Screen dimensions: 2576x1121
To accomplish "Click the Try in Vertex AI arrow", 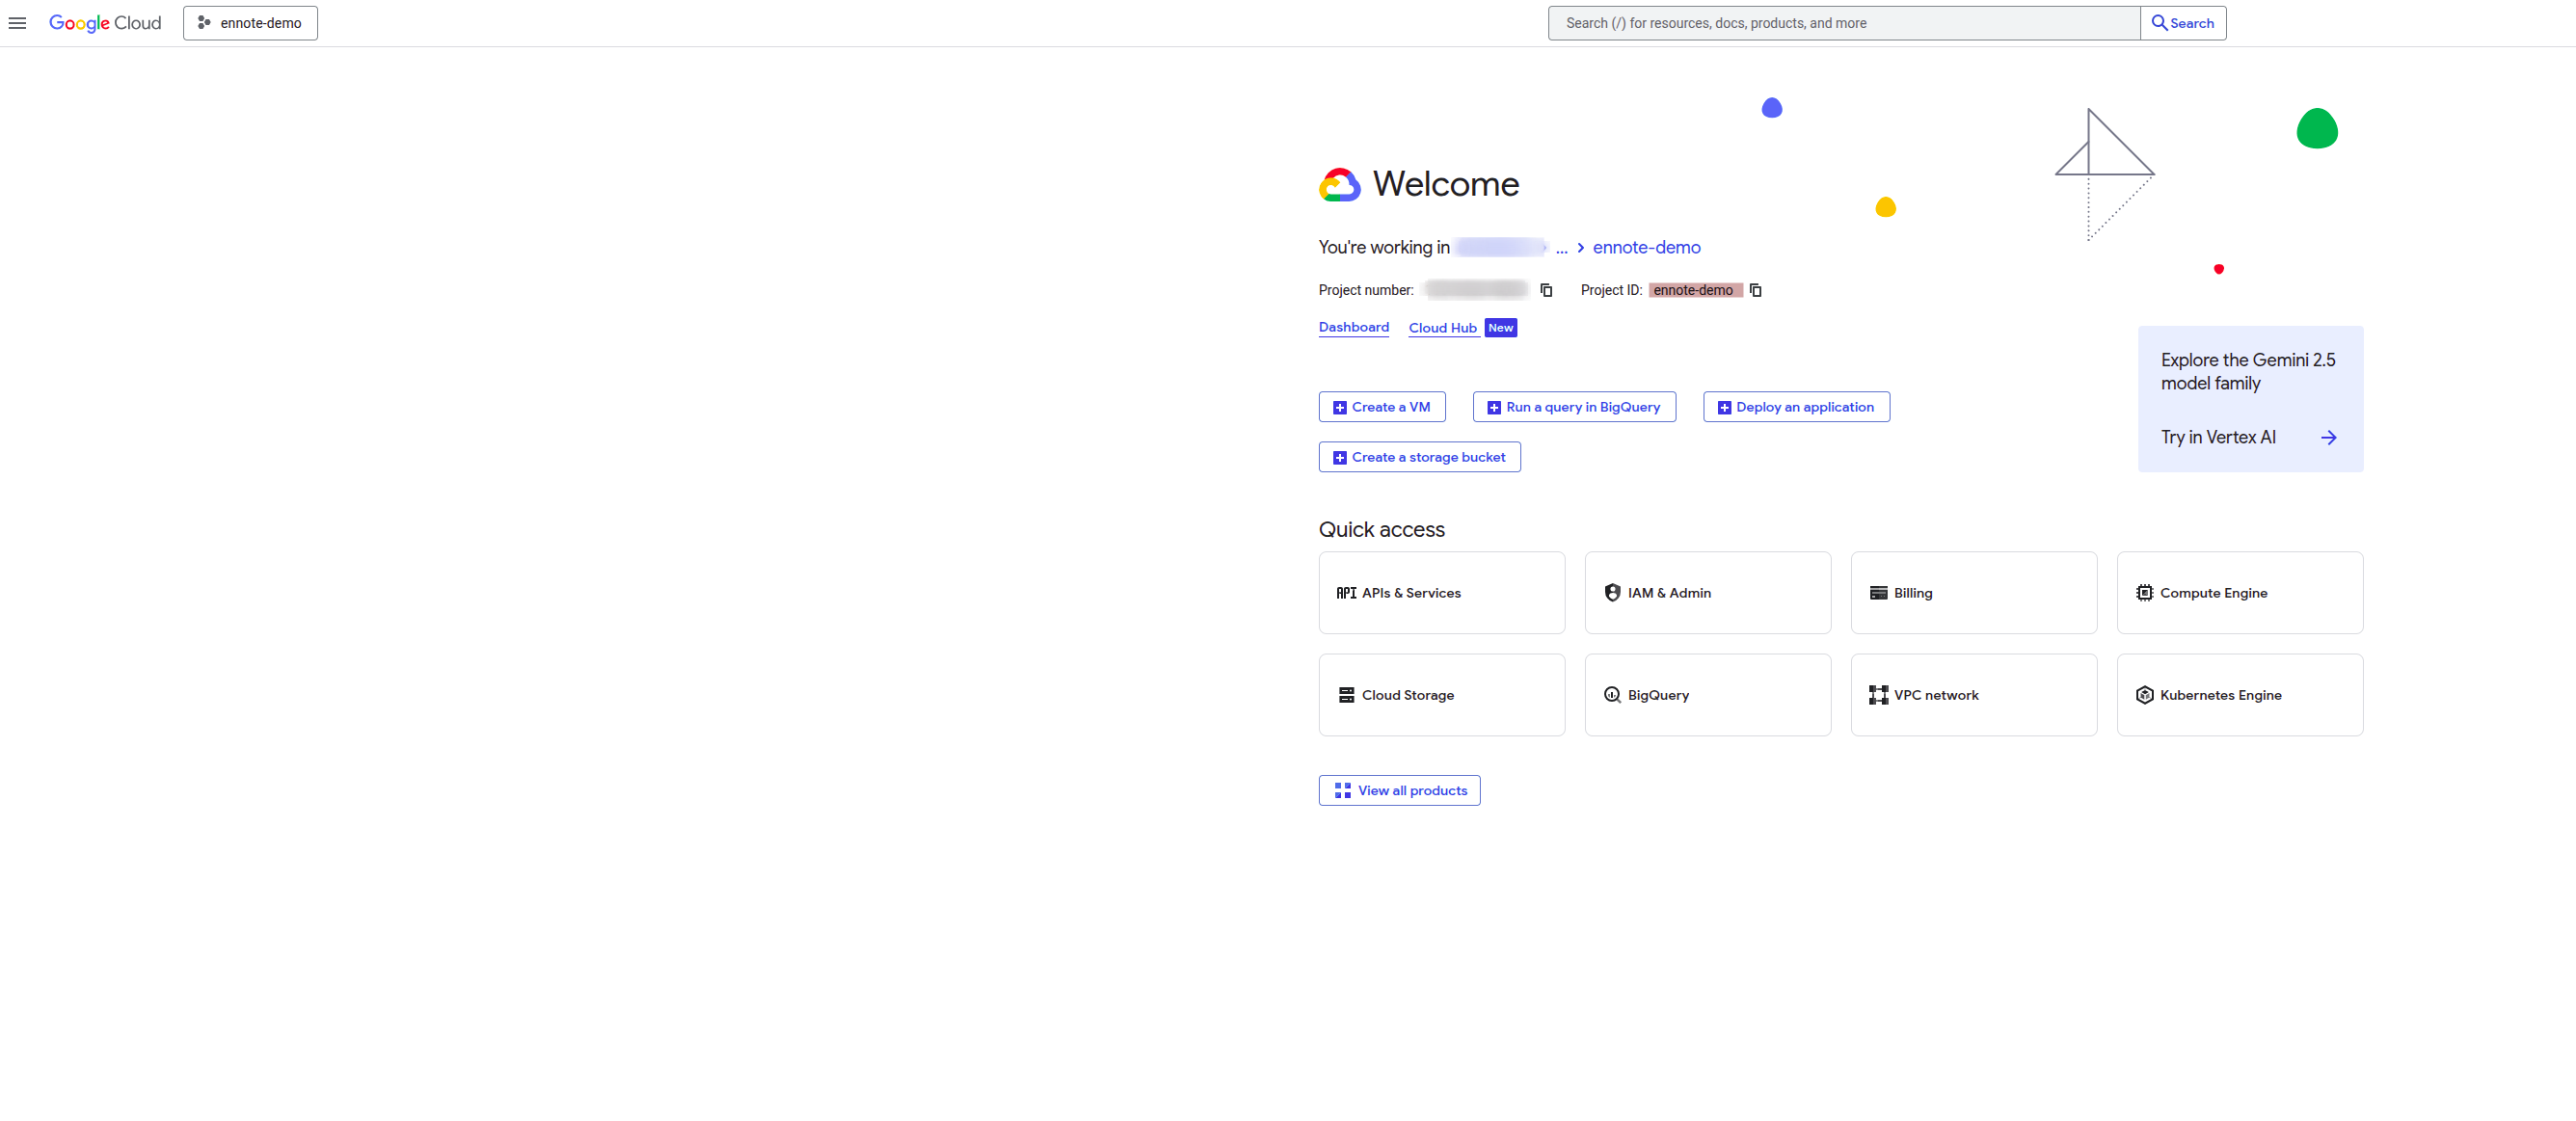I will [2328, 437].
